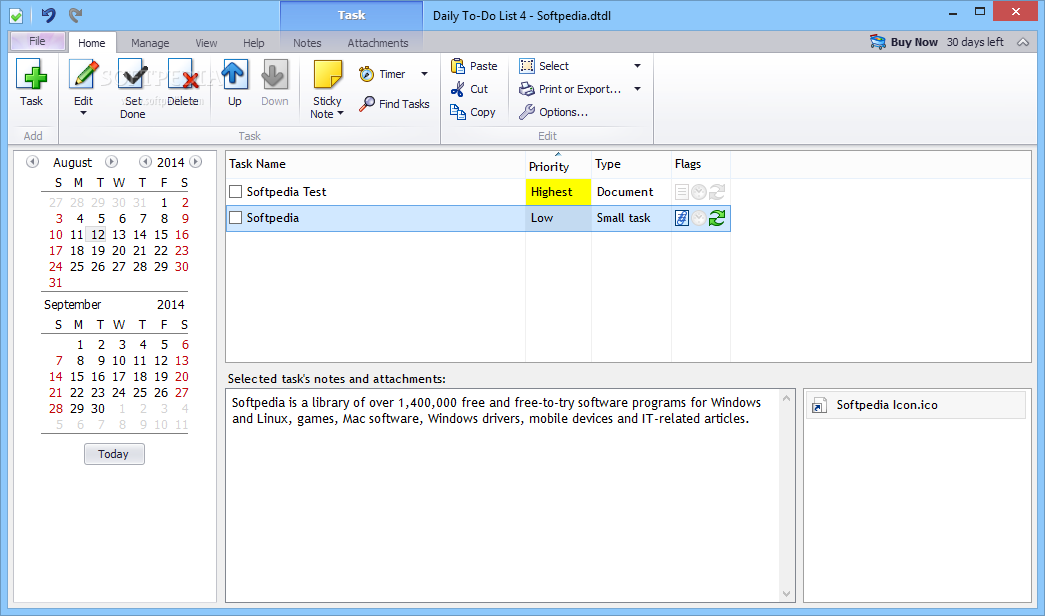
Task: Sort by Type column header
Action: [631, 165]
